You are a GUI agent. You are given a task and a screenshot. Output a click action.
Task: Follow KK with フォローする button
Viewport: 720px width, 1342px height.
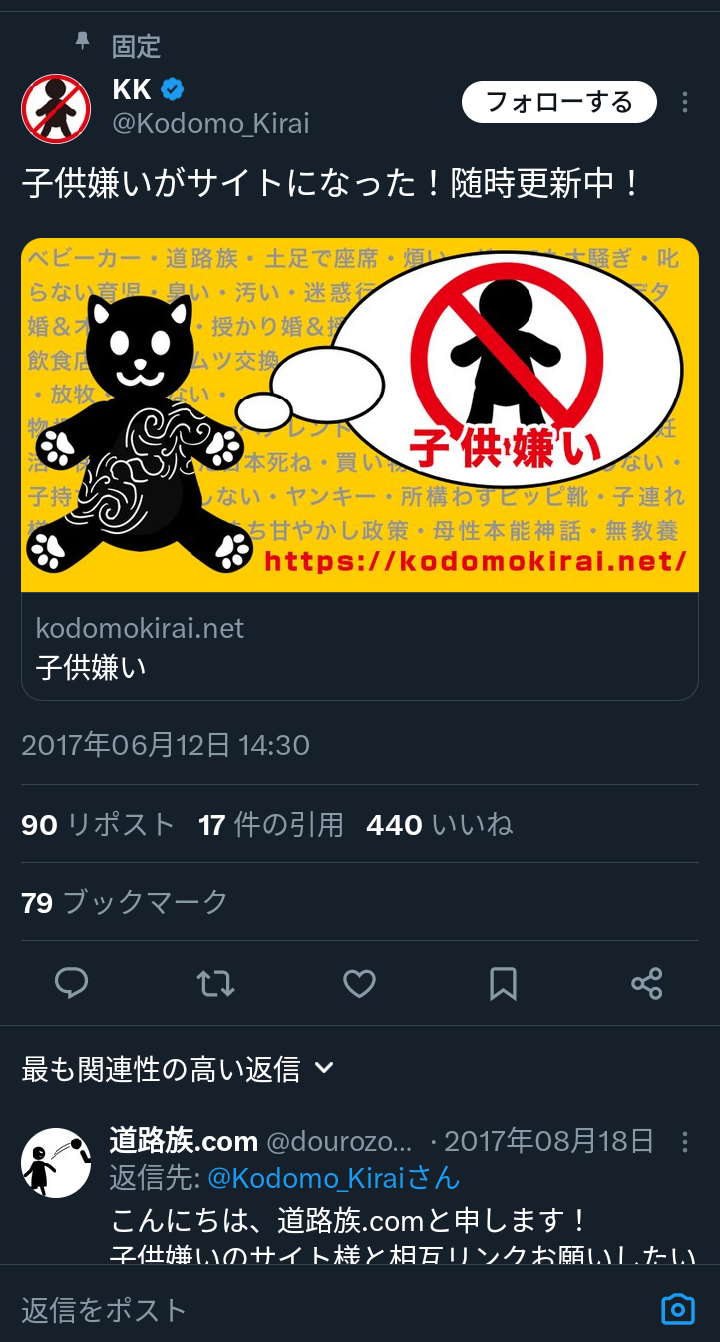pos(559,102)
